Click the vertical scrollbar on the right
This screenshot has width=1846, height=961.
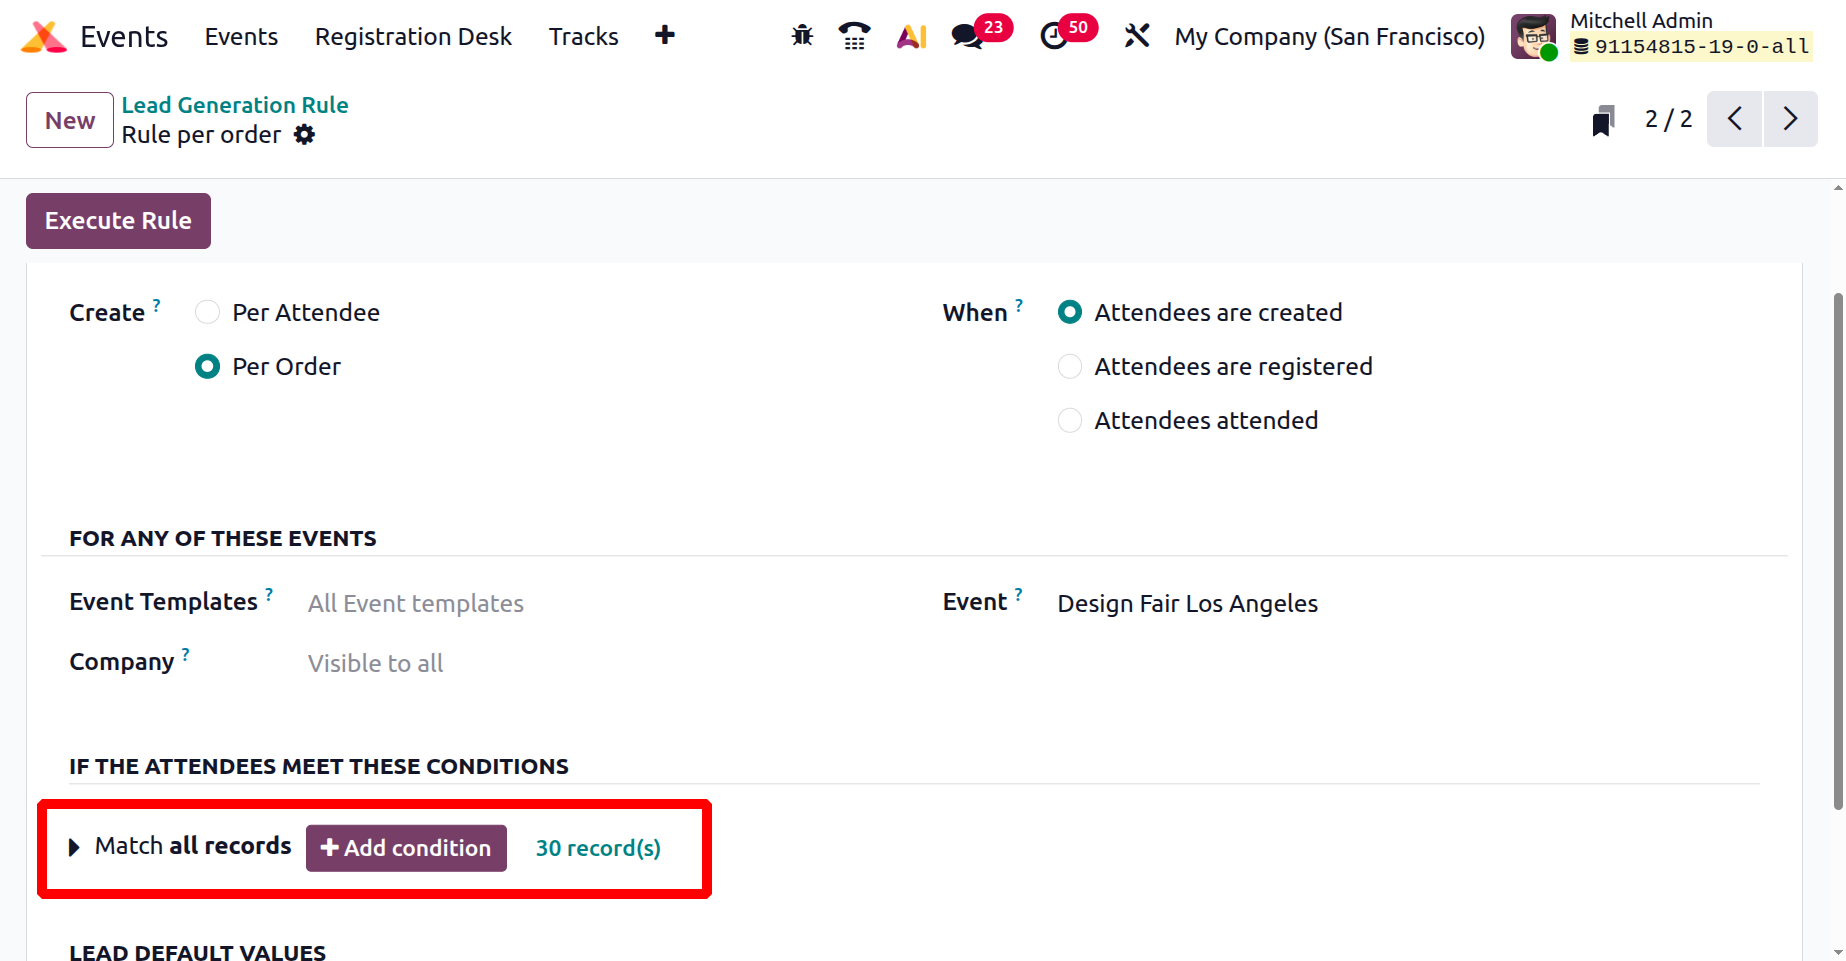[1838, 550]
